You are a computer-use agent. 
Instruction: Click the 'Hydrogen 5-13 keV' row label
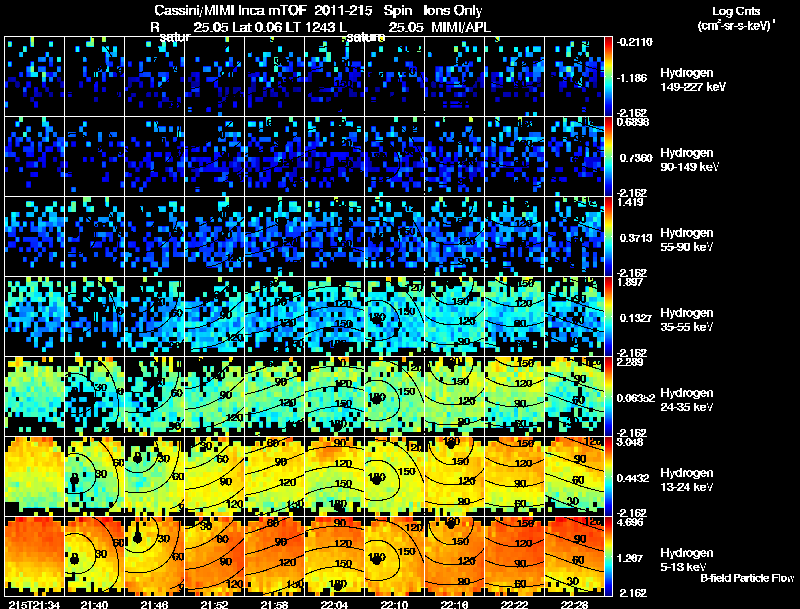[x=687, y=560]
